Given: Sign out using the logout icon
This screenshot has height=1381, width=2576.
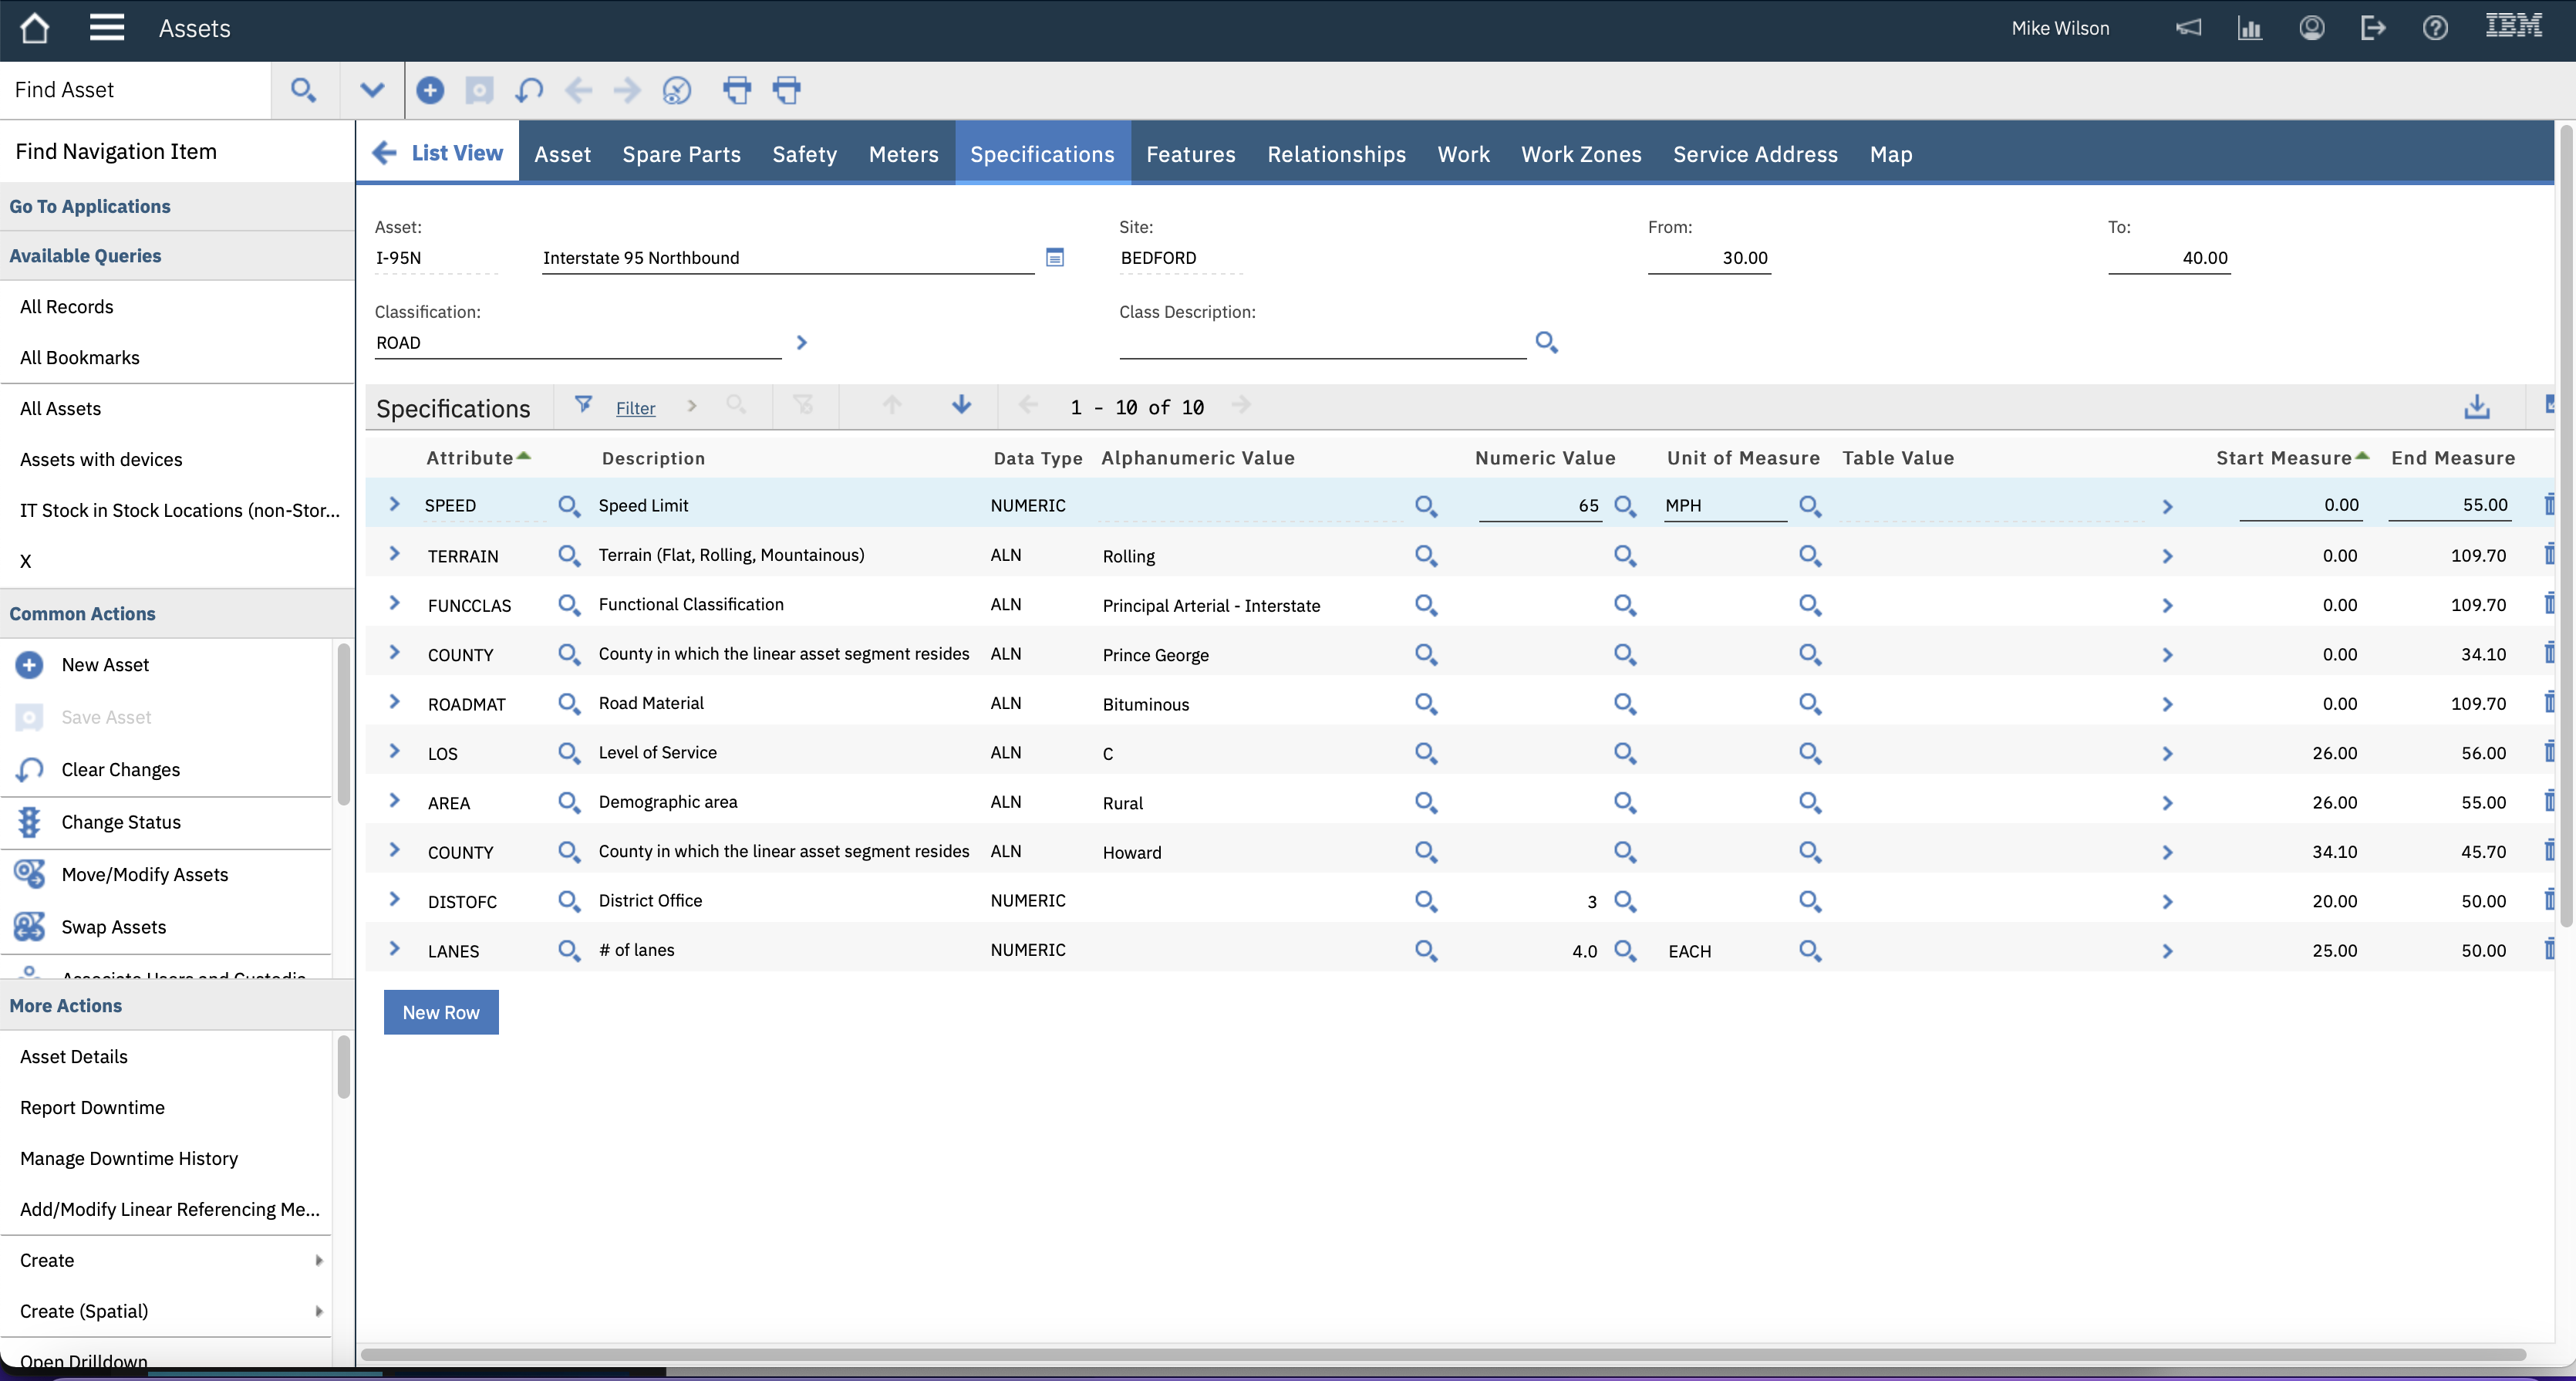Looking at the screenshot, I should click(2373, 27).
